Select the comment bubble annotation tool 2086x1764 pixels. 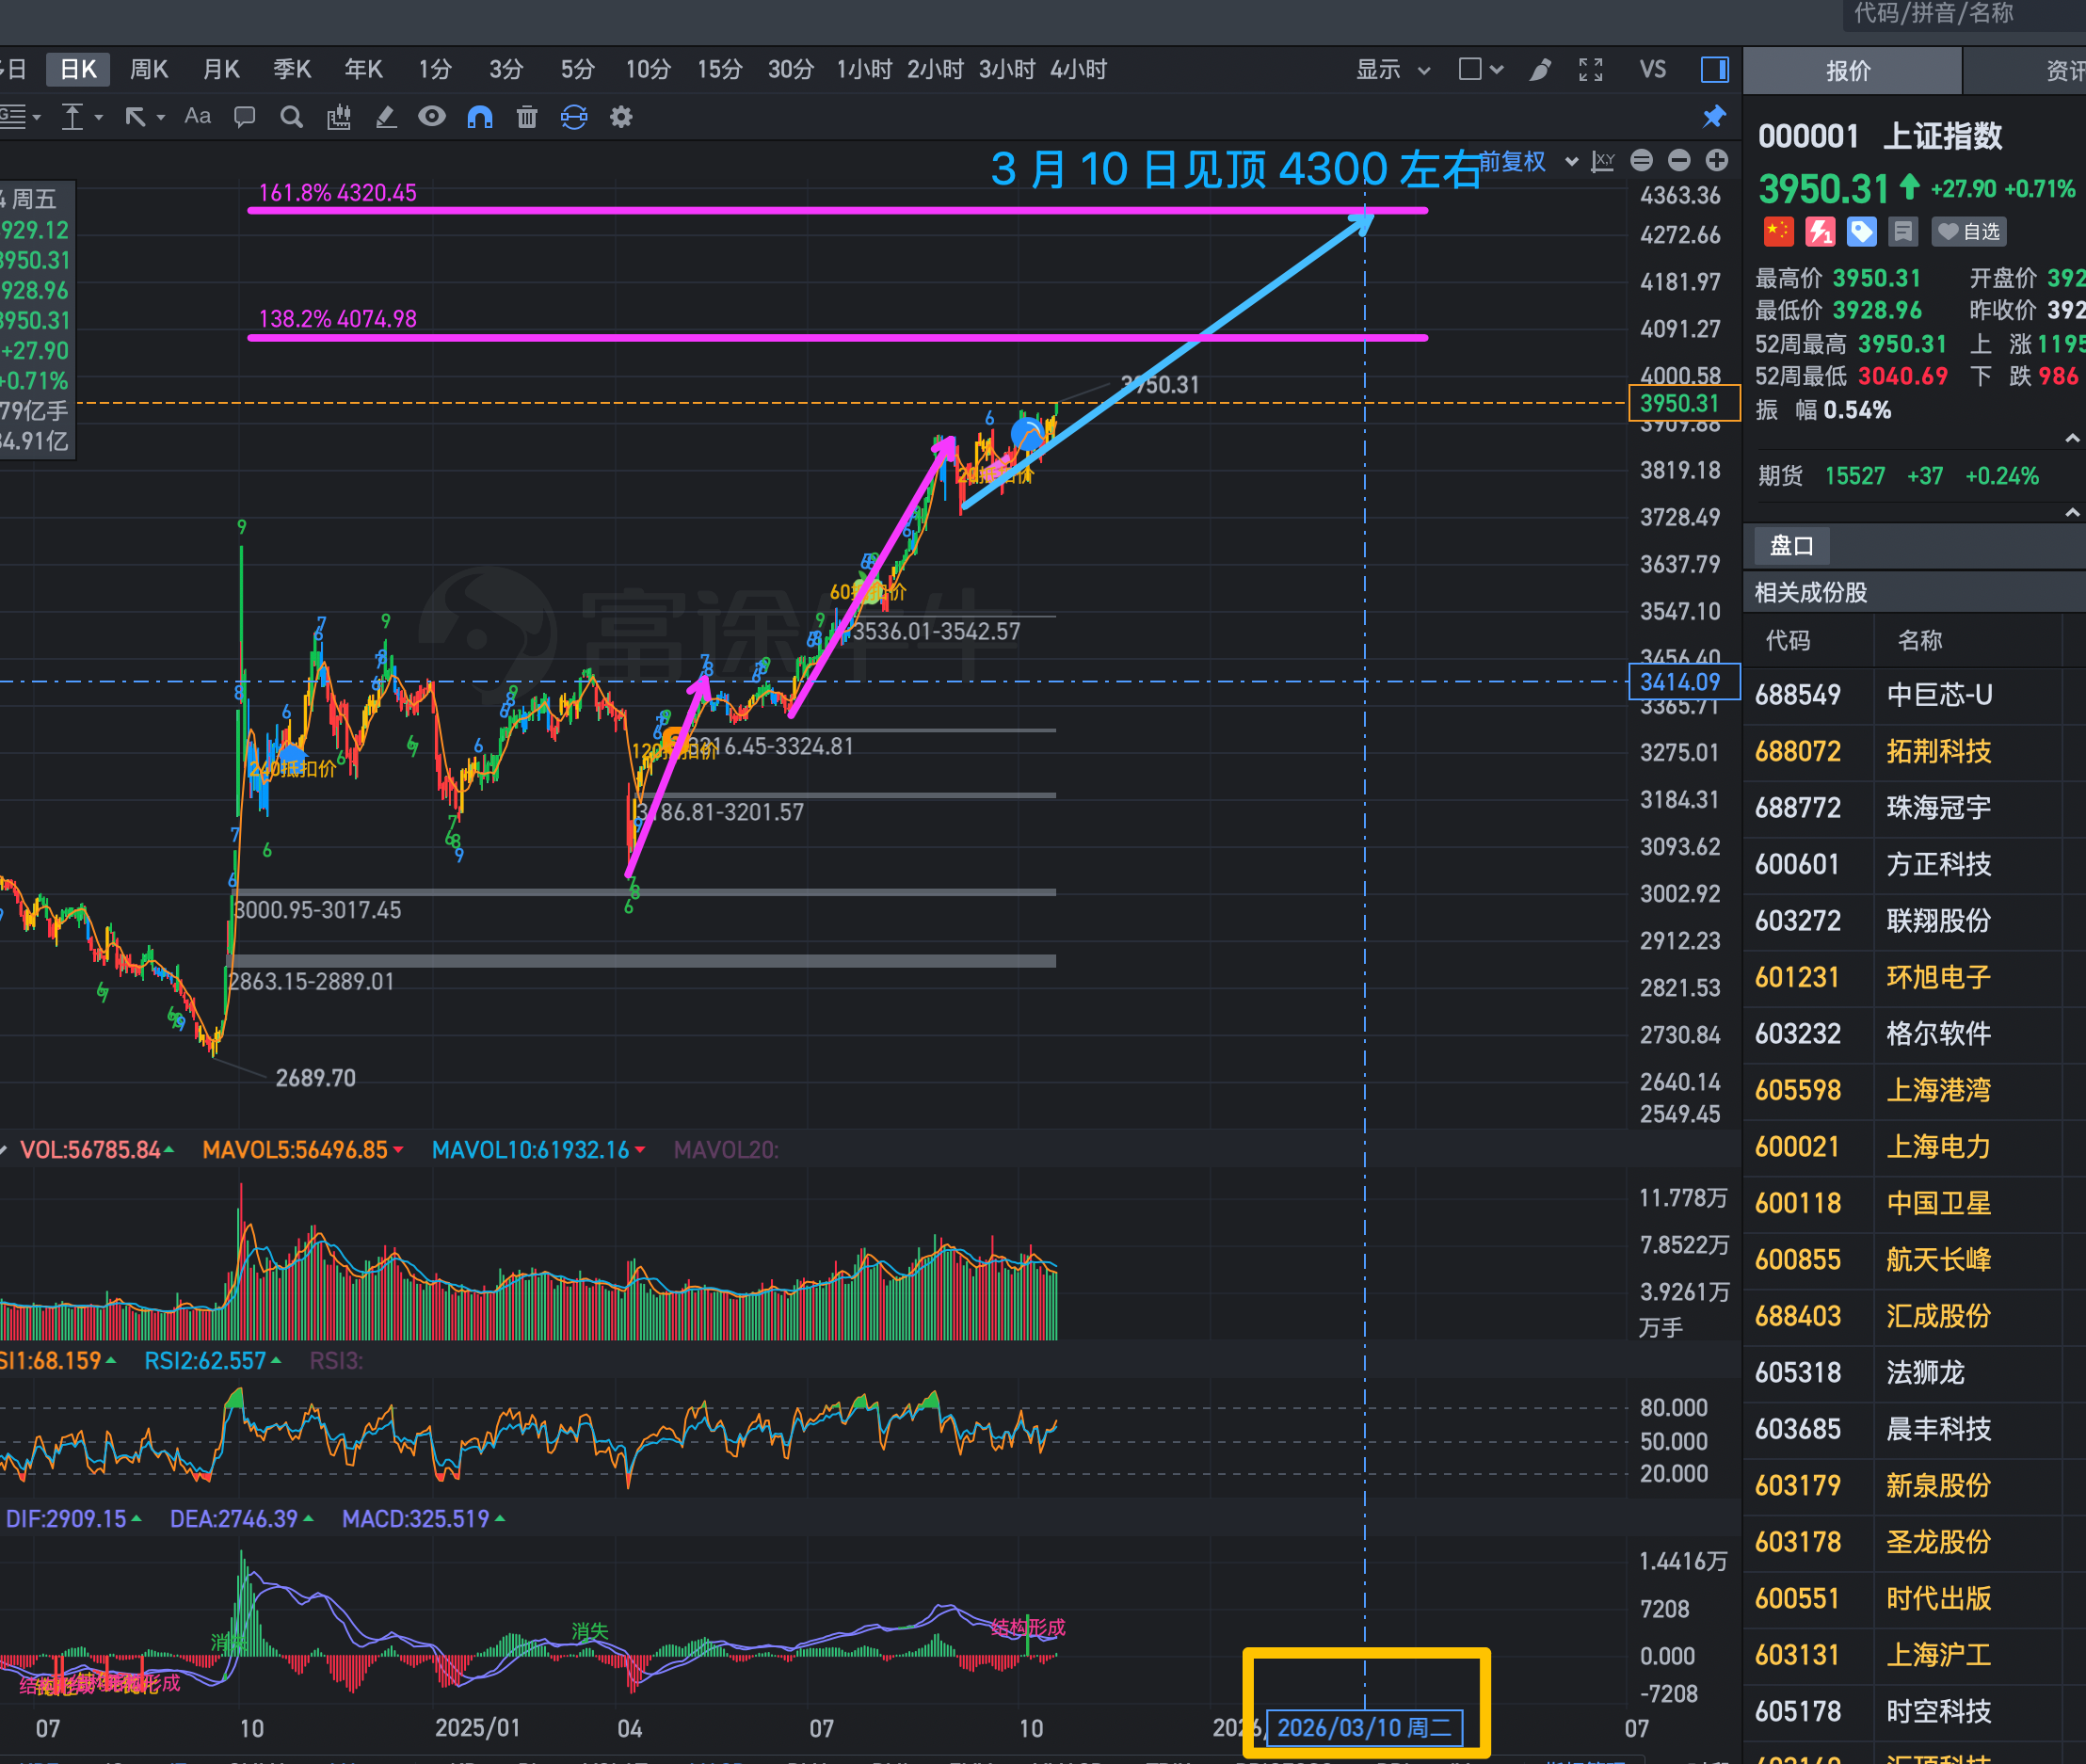click(244, 117)
